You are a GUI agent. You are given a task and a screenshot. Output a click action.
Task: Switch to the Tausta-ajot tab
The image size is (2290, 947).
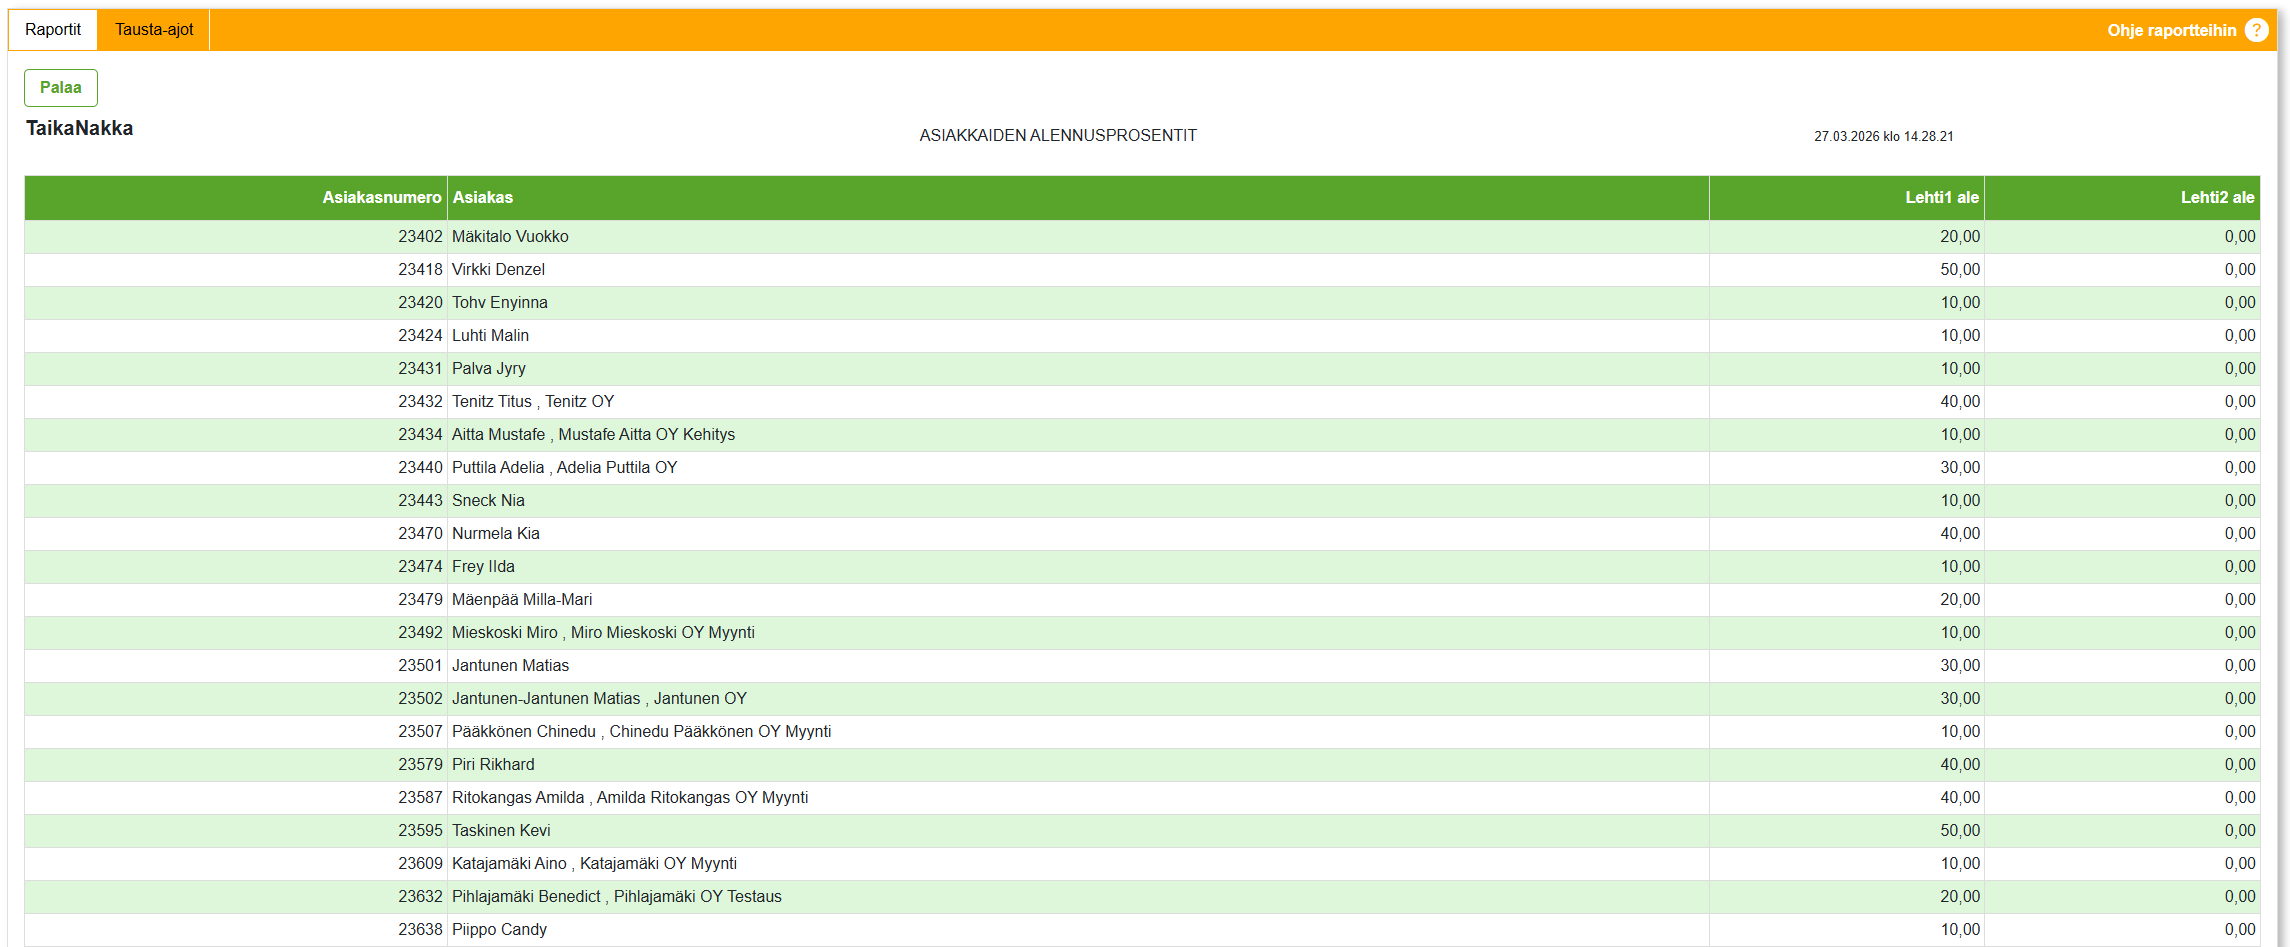coord(154,30)
